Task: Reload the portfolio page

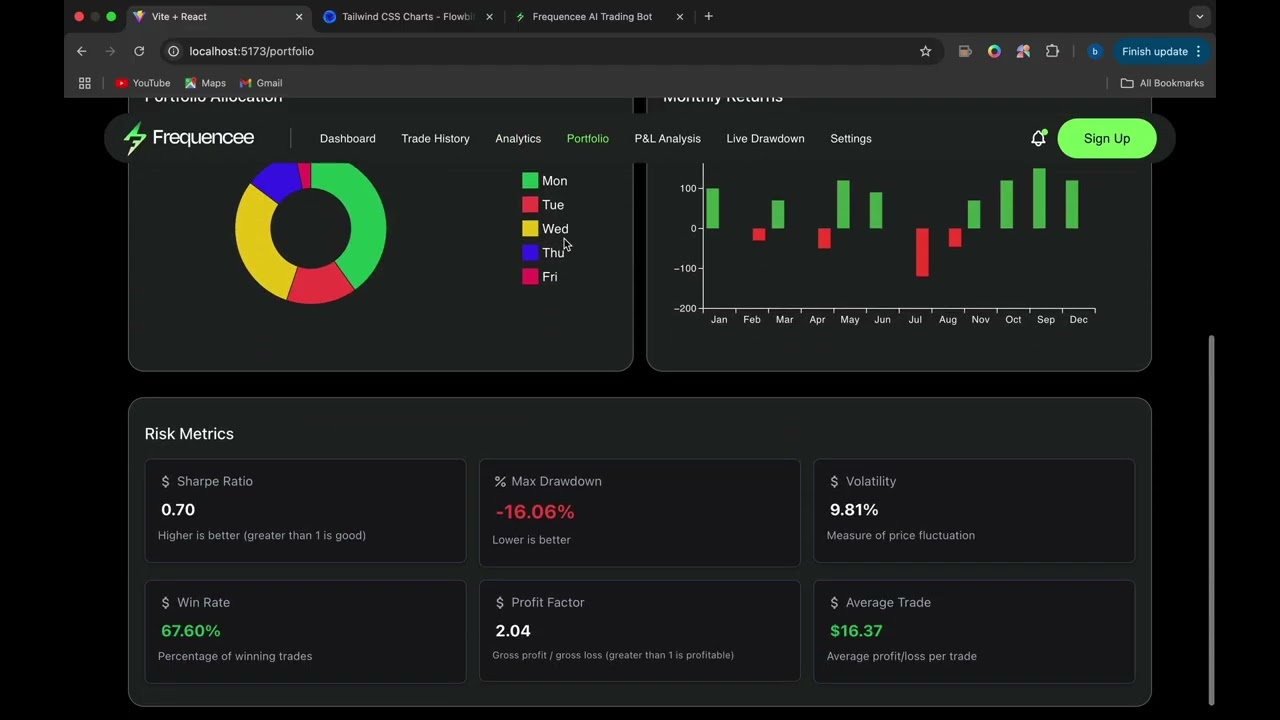Action: [139, 51]
